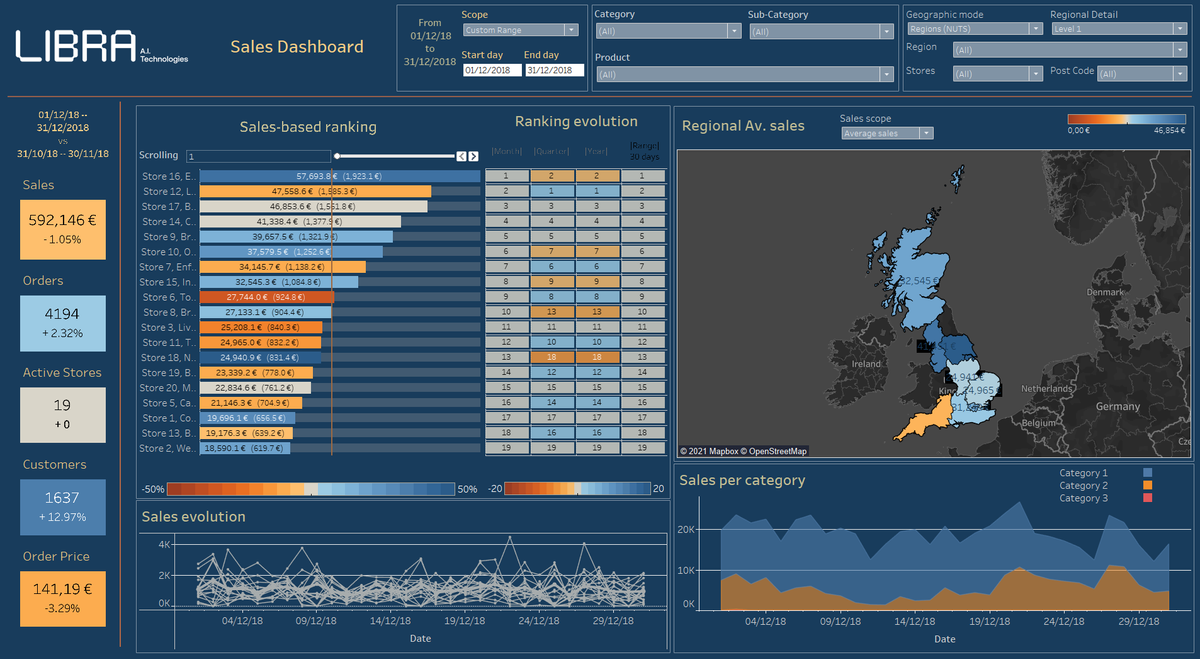Expand the Geographic mode dropdown
Screen dimensions: 1200x659
tap(974, 29)
